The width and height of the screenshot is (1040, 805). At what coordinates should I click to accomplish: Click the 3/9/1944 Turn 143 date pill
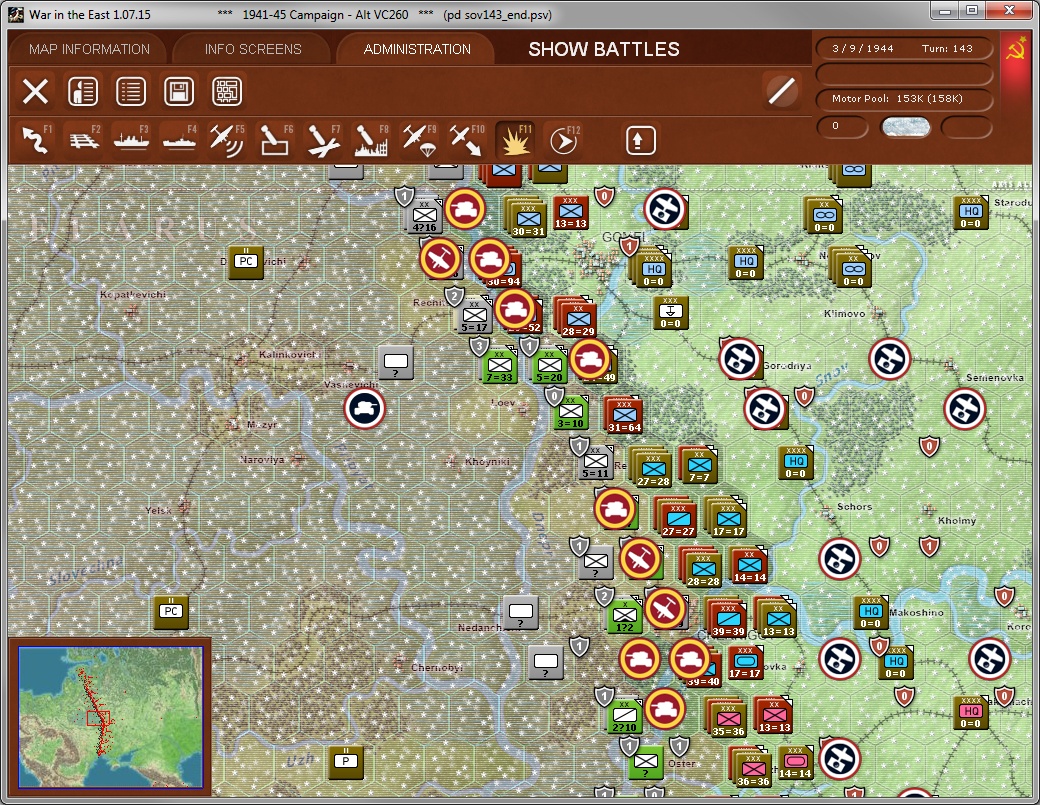click(x=903, y=48)
